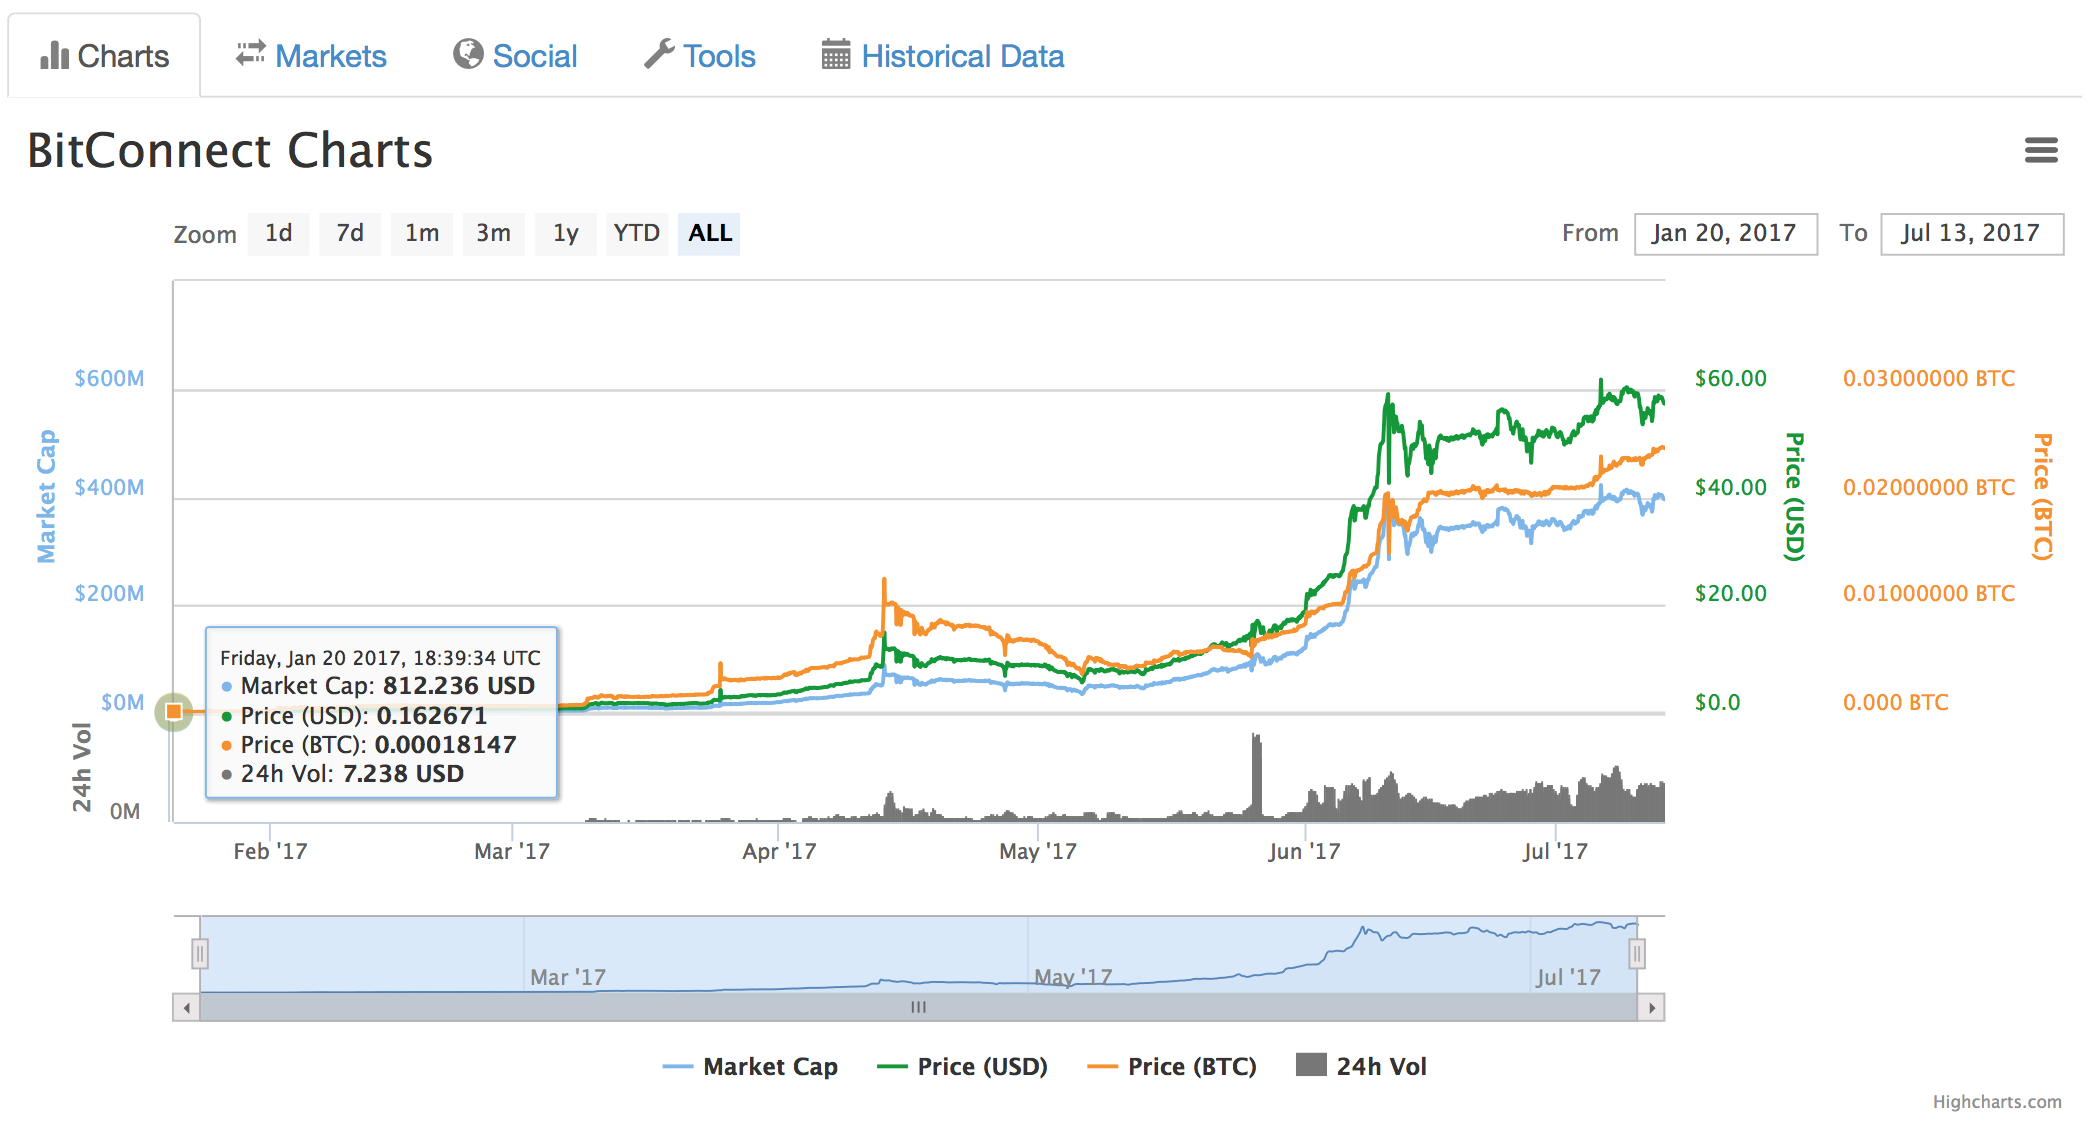The image size is (2094, 1140).
Task: Click the $600M market cap axis label
Action: click(109, 378)
